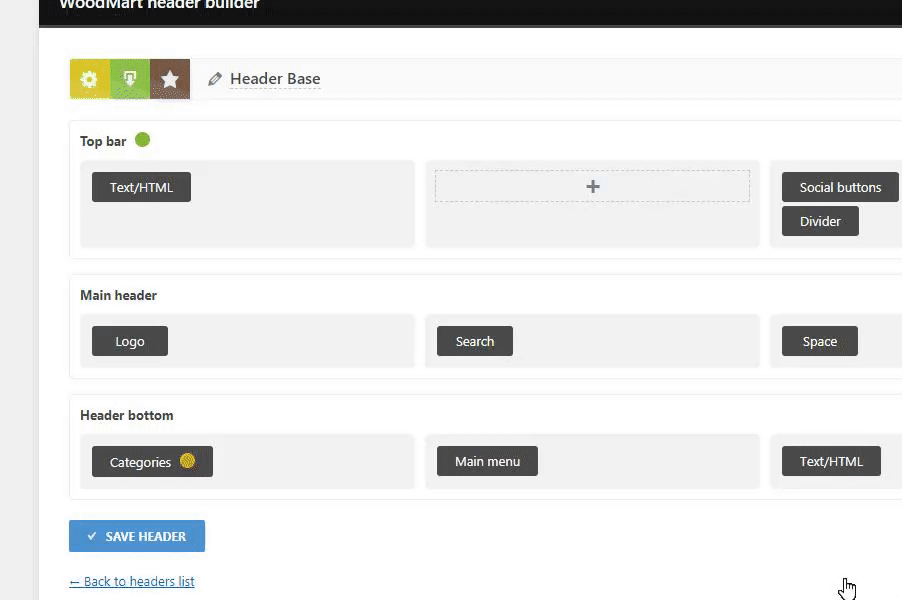Select the Space element

(820, 341)
